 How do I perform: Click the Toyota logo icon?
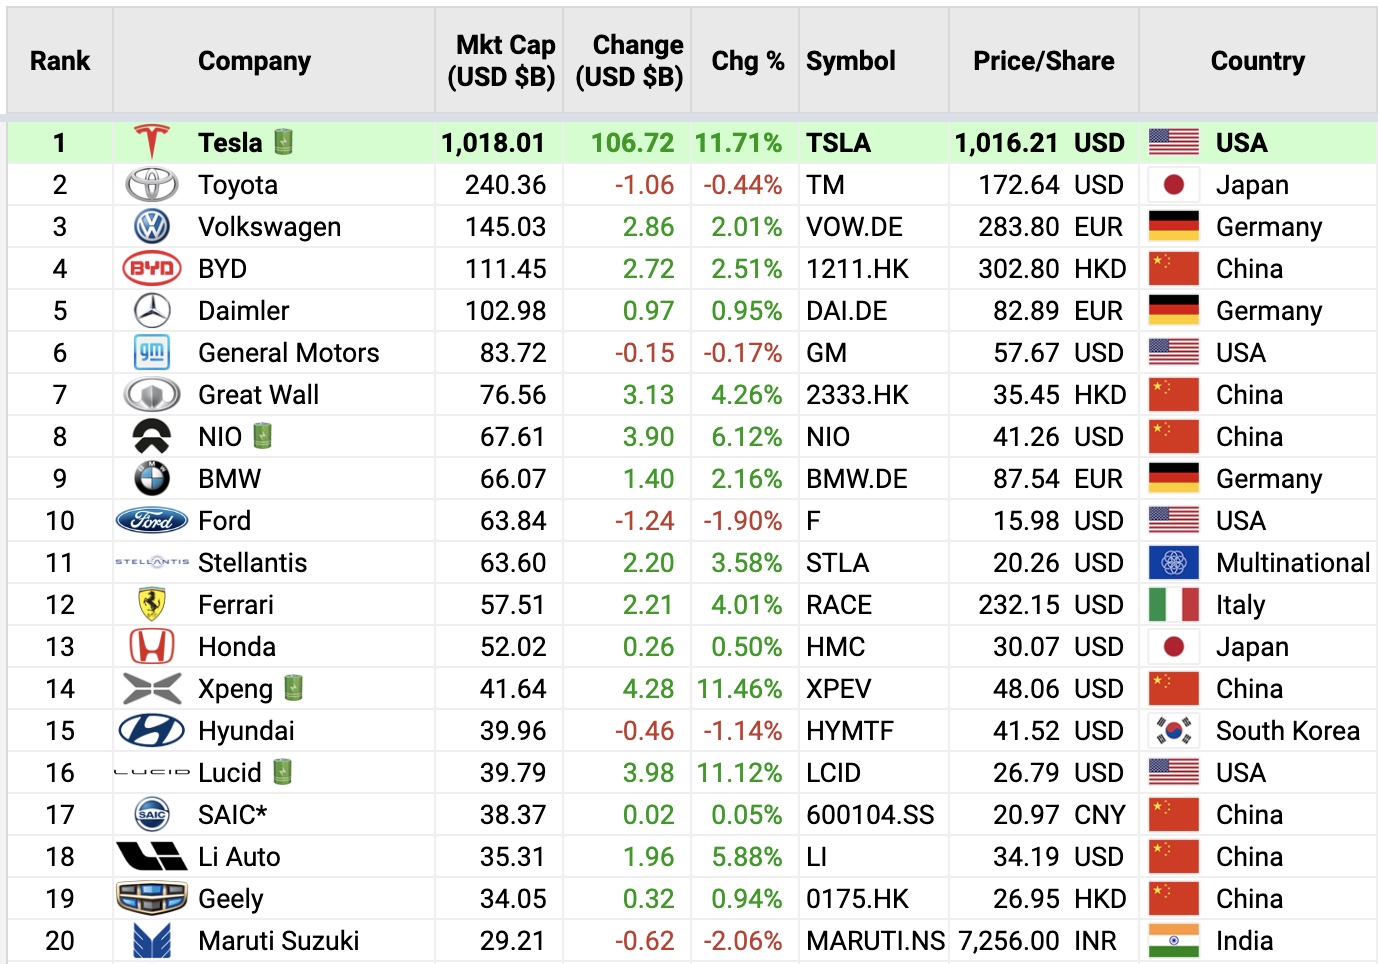[152, 185]
